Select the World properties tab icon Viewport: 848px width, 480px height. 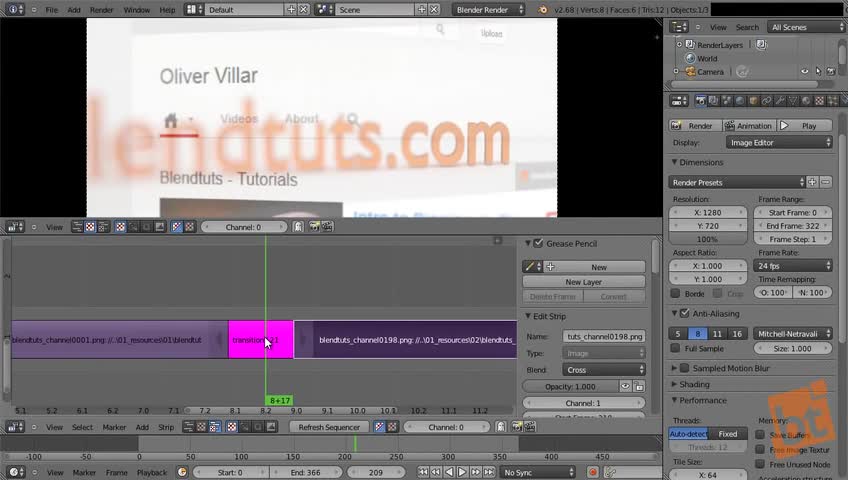click(x=740, y=101)
